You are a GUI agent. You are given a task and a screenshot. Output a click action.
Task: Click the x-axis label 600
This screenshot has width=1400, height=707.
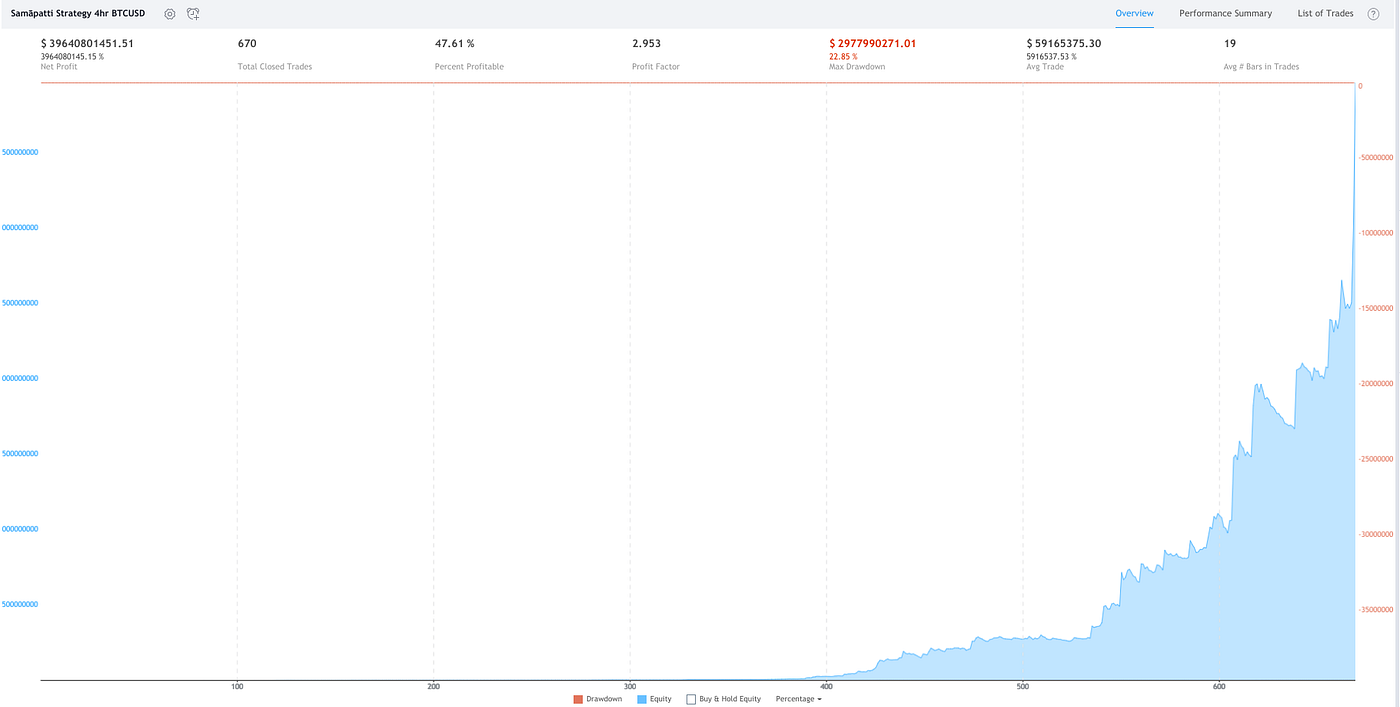pos(1219,688)
